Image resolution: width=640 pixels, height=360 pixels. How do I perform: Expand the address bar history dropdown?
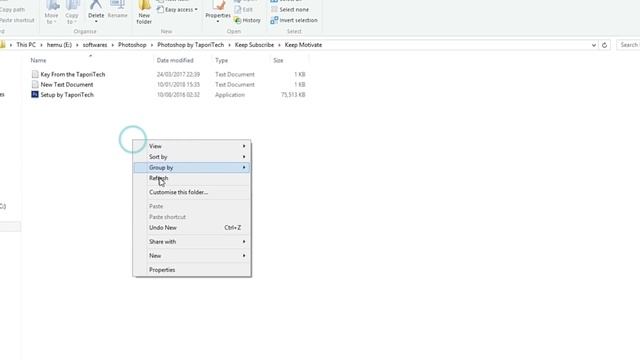coord(593,45)
